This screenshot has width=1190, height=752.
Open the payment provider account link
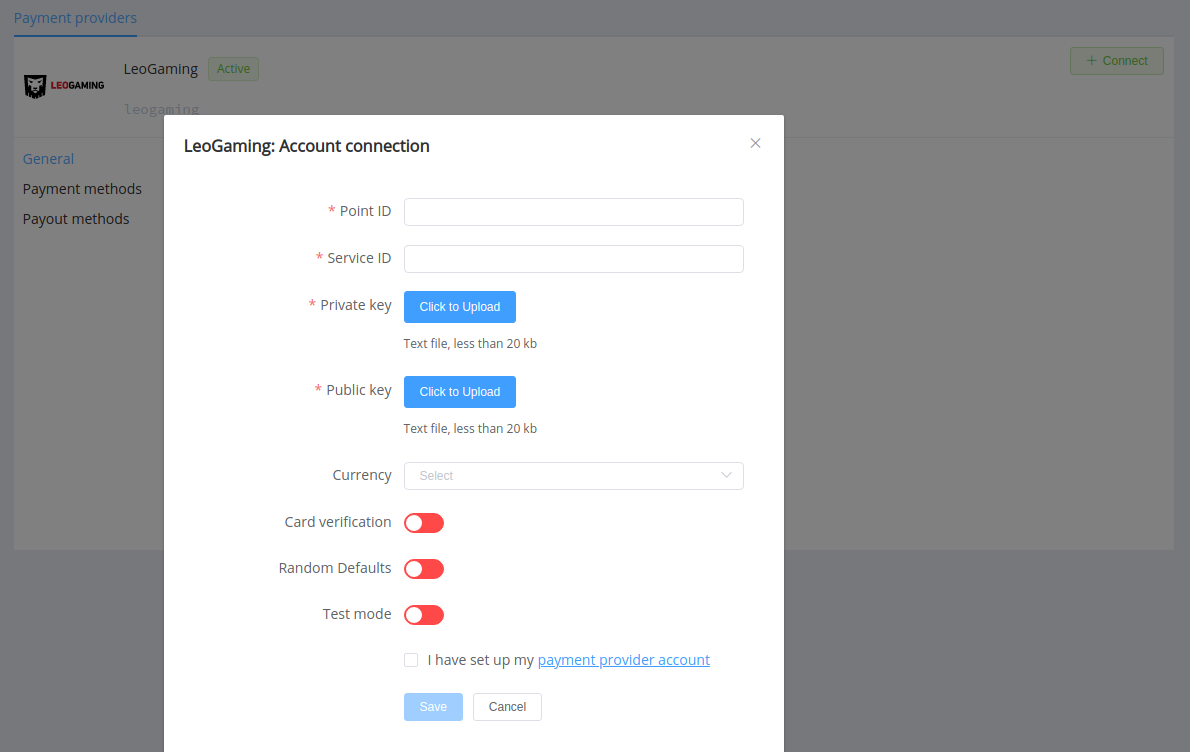tap(624, 660)
